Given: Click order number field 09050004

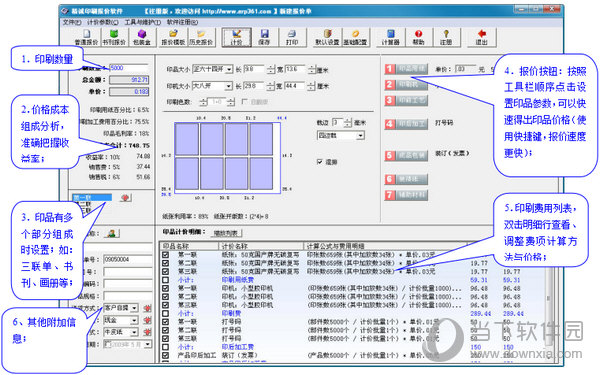Looking at the screenshot, I should pyautogui.click(x=128, y=259).
